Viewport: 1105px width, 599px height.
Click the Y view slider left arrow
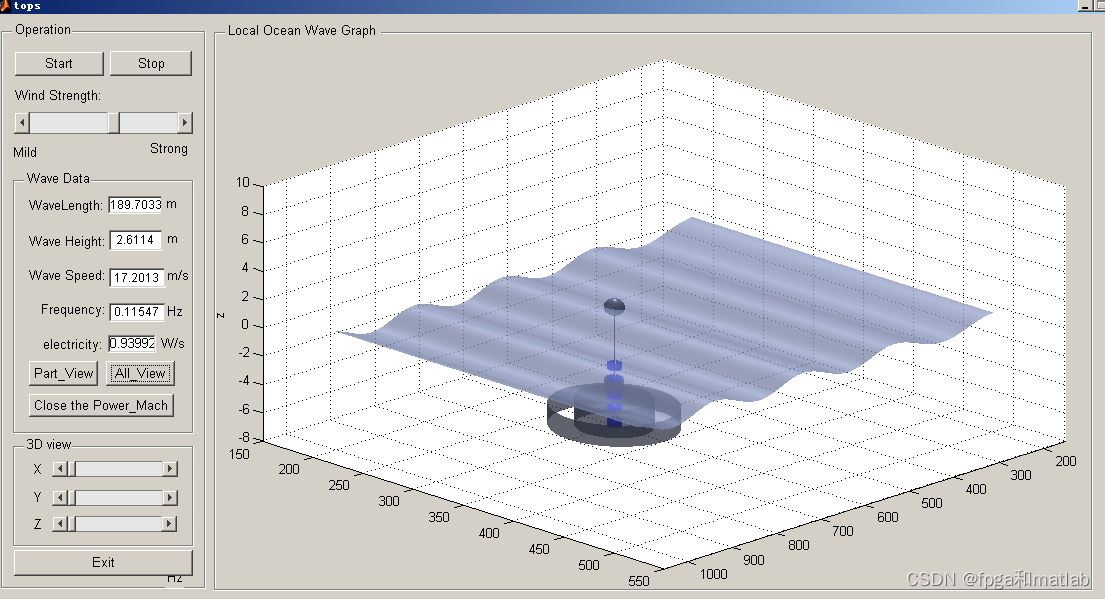pyautogui.click(x=60, y=498)
